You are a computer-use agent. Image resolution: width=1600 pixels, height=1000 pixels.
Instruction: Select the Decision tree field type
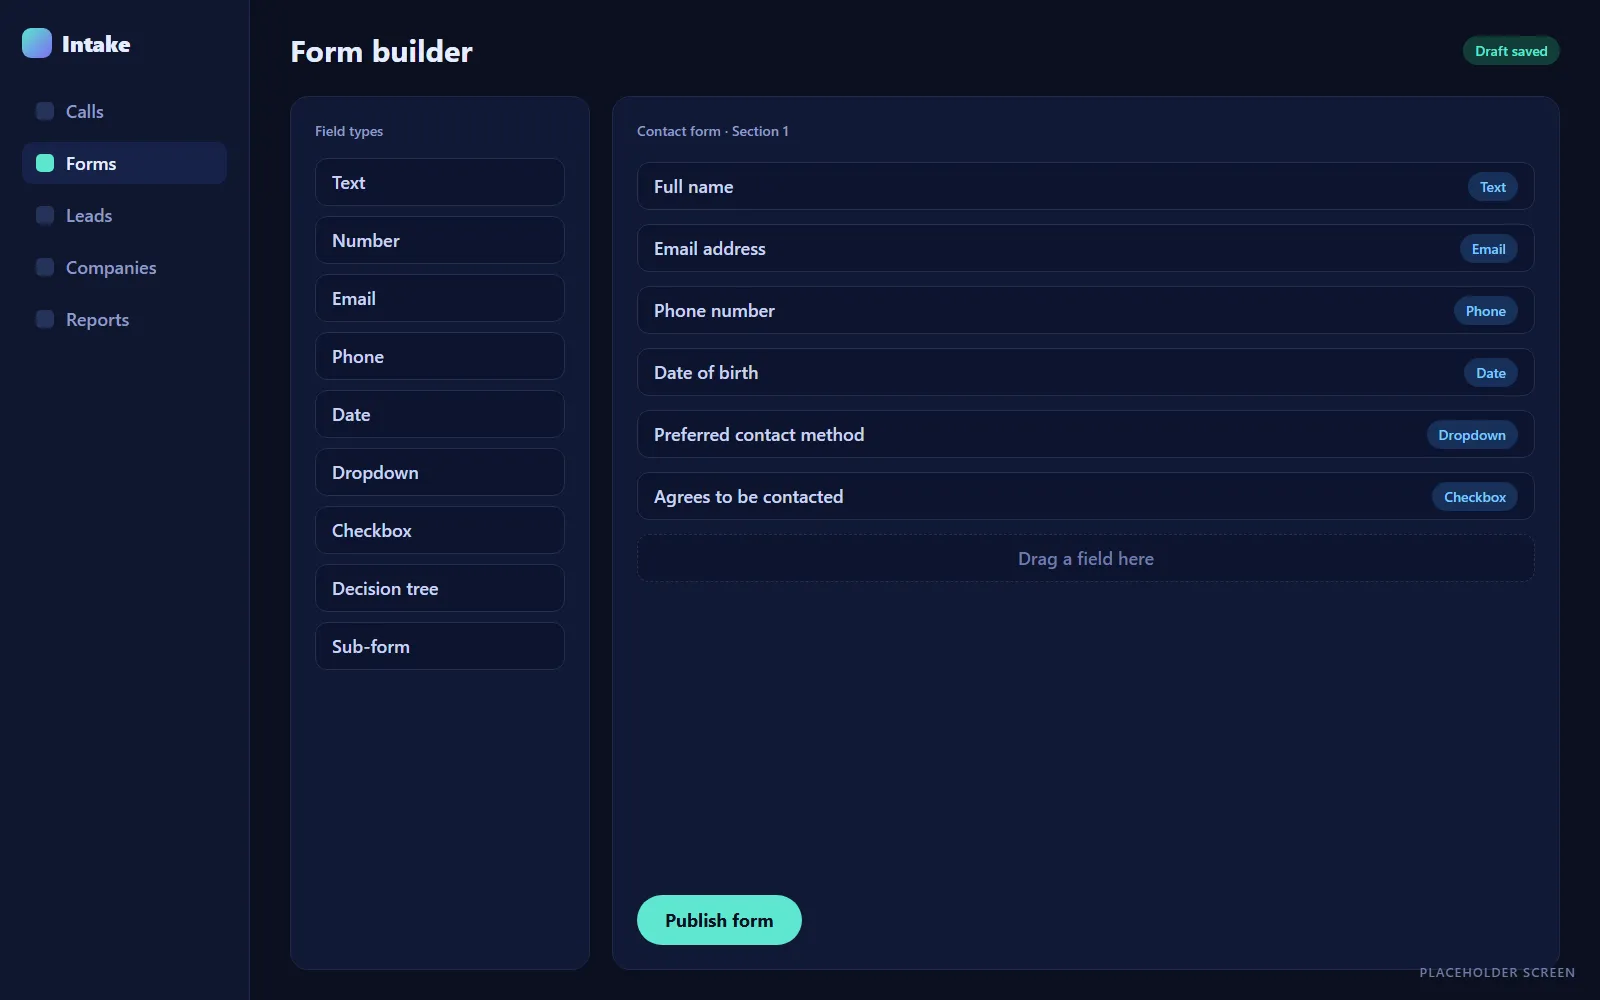tap(440, 588)
